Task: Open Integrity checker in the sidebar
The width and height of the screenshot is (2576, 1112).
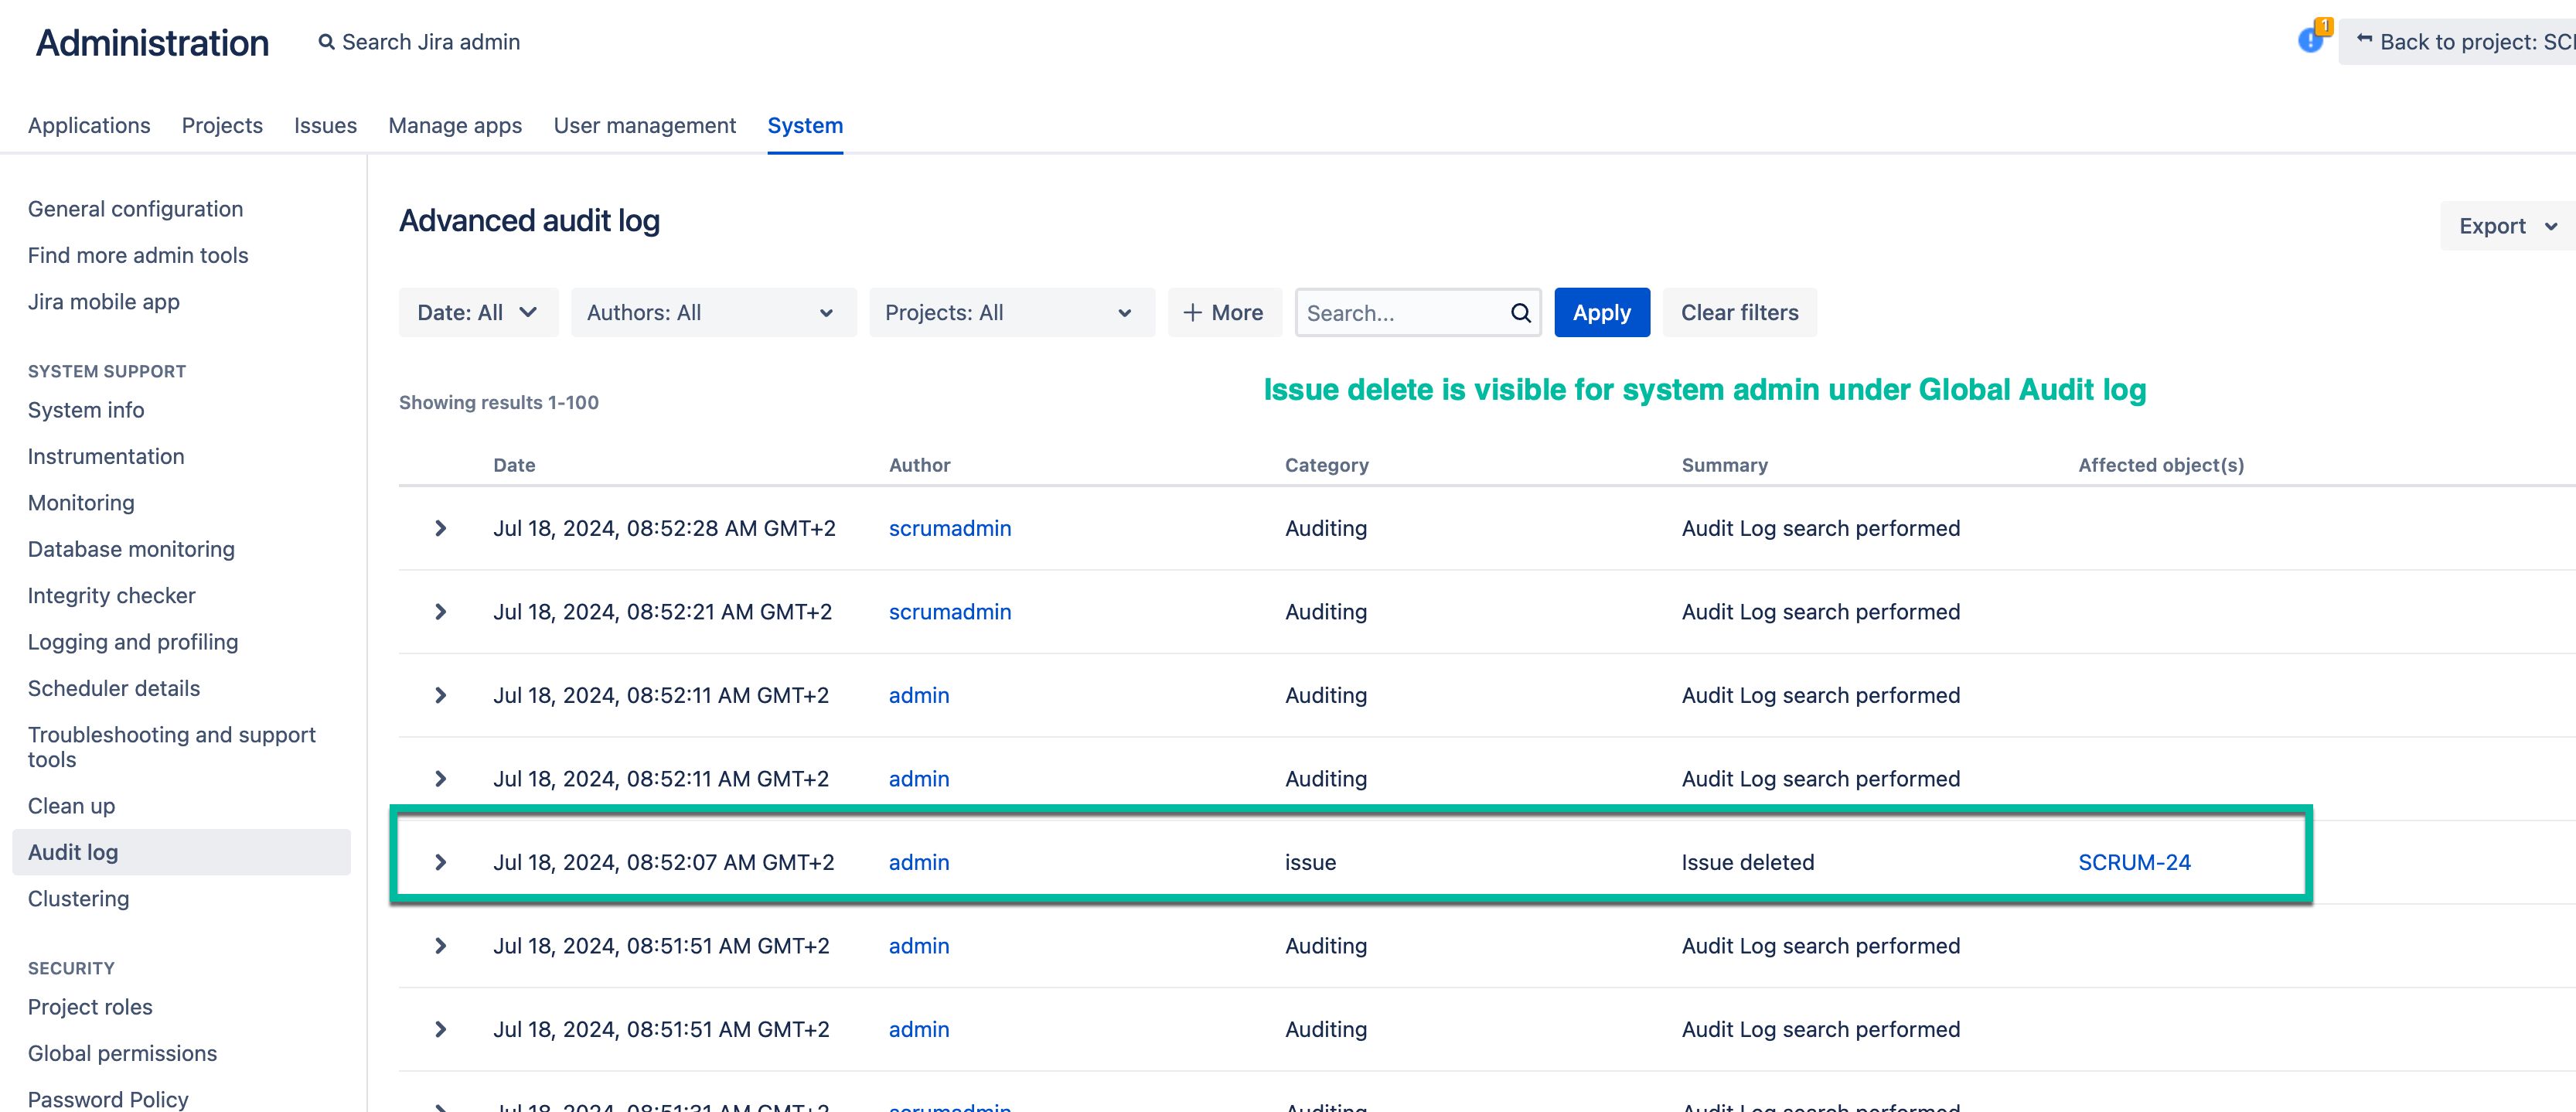Action: coord(111,596)
